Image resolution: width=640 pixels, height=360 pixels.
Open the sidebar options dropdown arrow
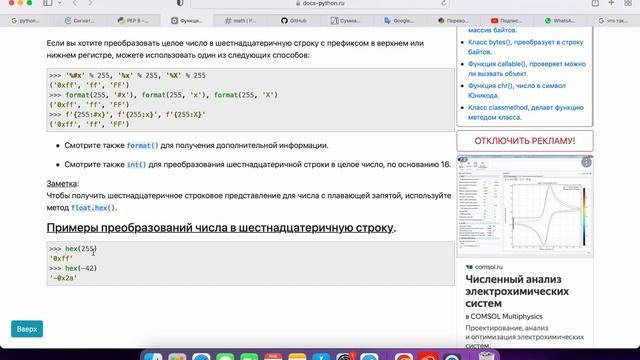60,3
